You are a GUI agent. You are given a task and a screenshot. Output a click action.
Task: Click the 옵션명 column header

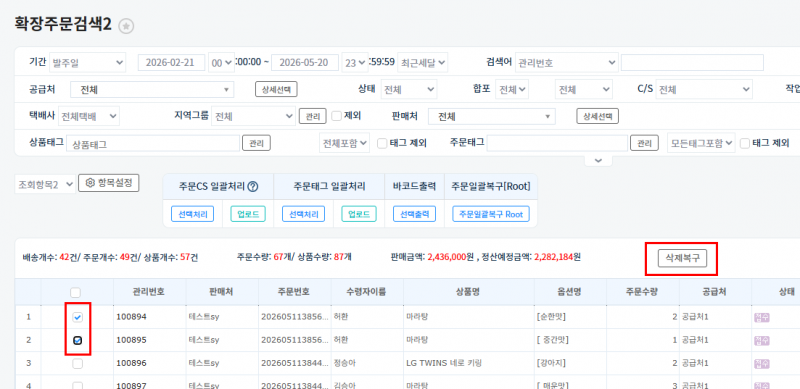point(571,292)
